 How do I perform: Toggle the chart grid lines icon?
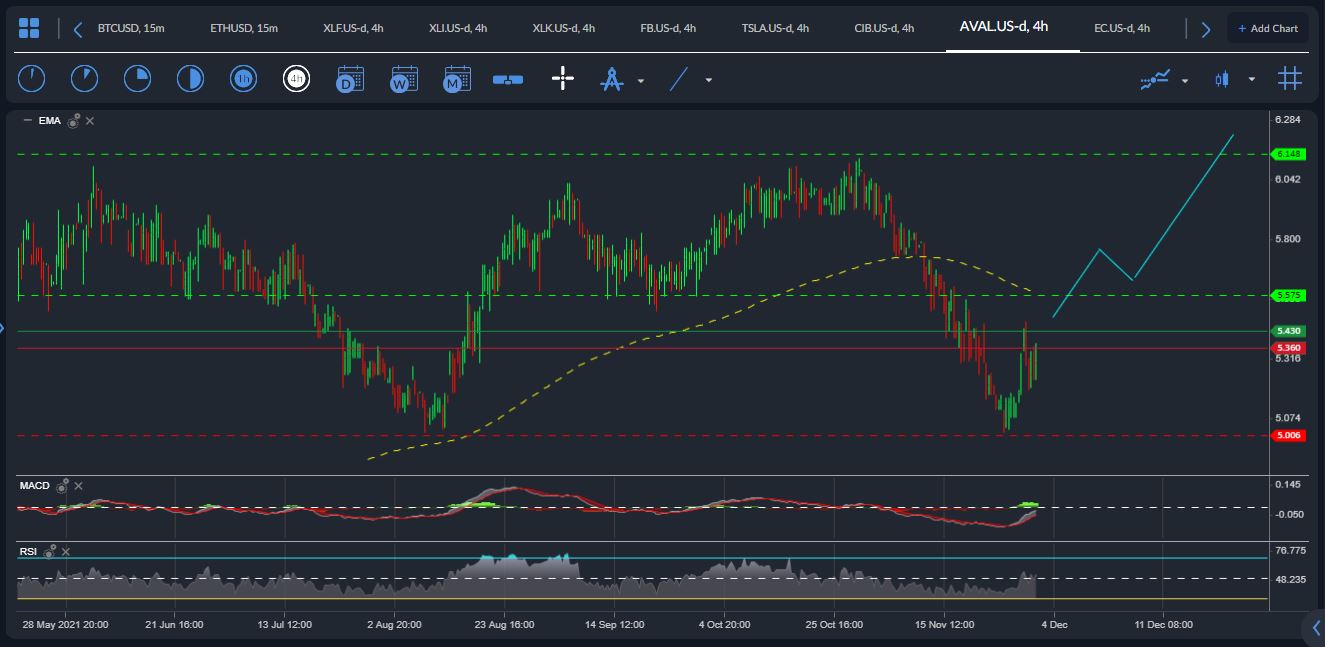click(x=1289, y=79)
